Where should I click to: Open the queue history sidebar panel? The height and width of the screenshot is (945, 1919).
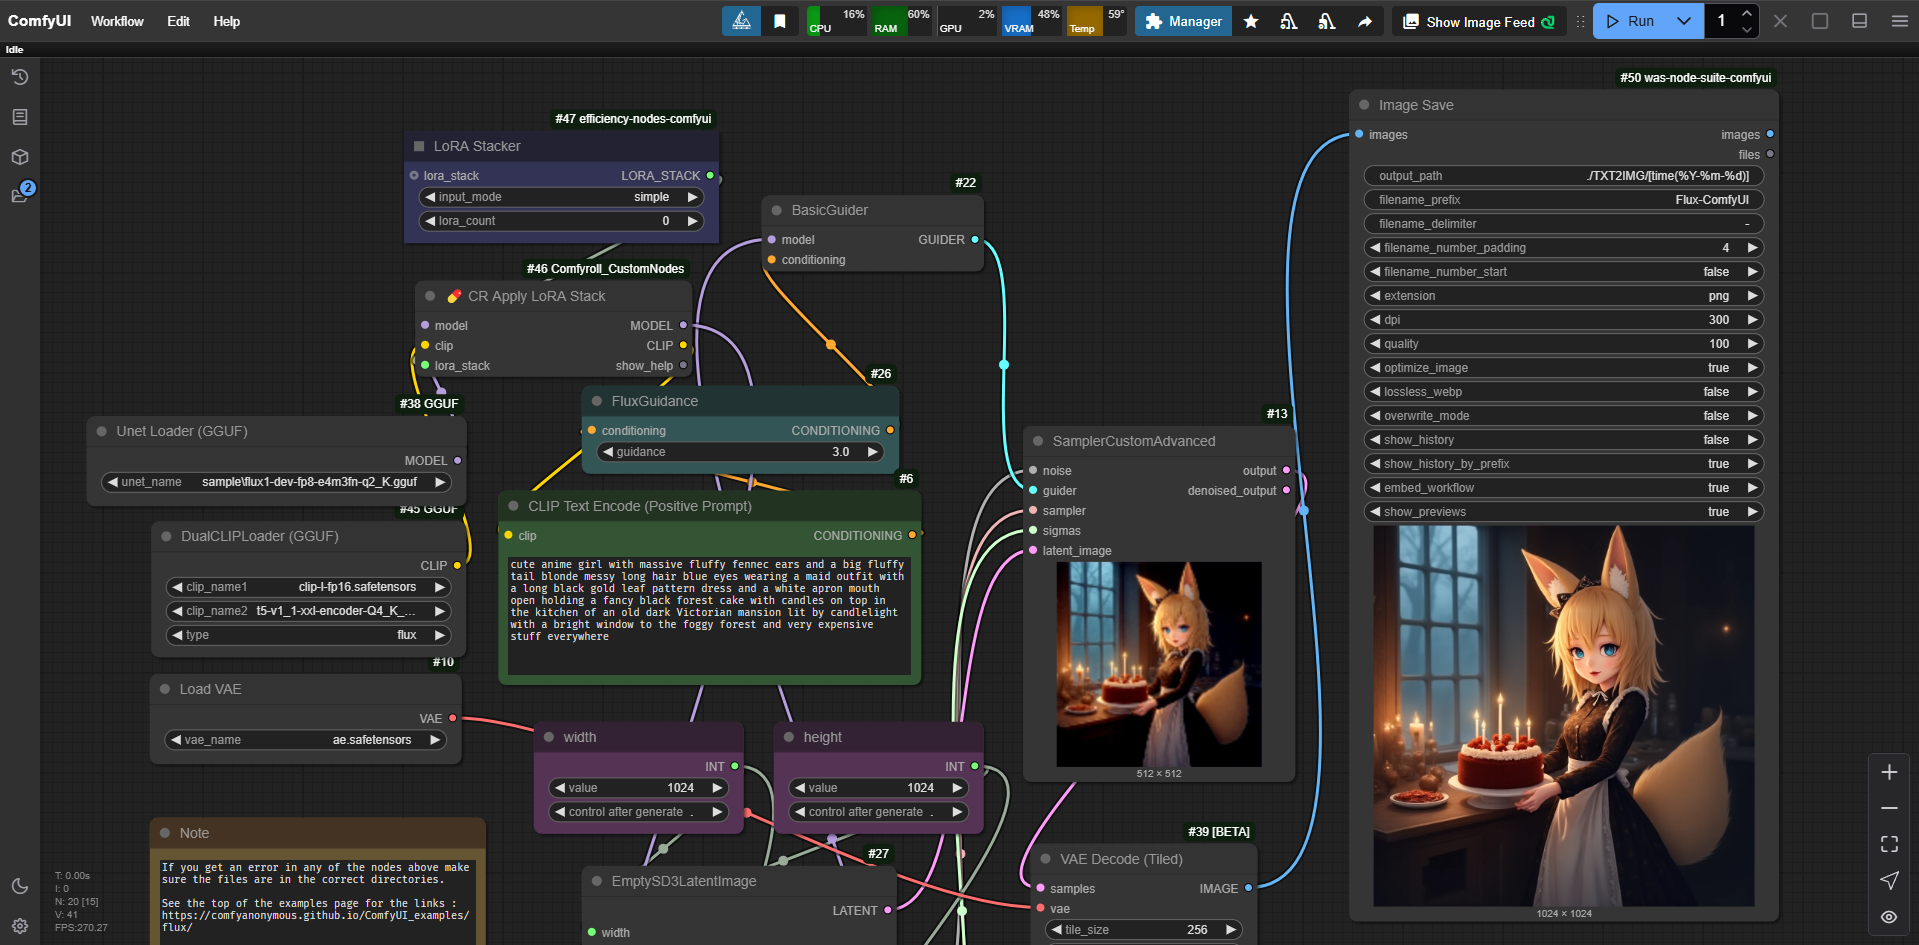(19, 77)
